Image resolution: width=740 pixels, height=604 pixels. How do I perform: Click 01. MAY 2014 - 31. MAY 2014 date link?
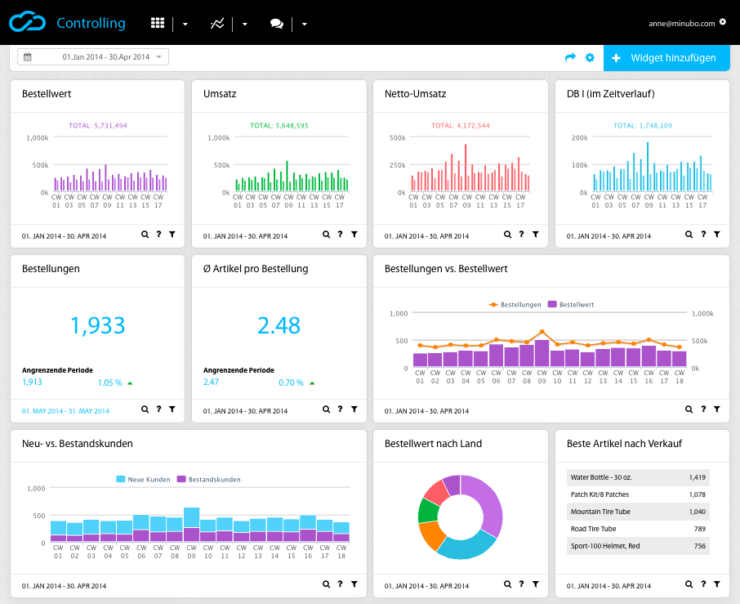[65, 411]
